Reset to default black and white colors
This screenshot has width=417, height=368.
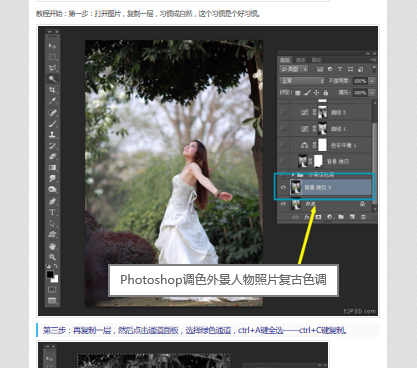(x=48, y=266)
